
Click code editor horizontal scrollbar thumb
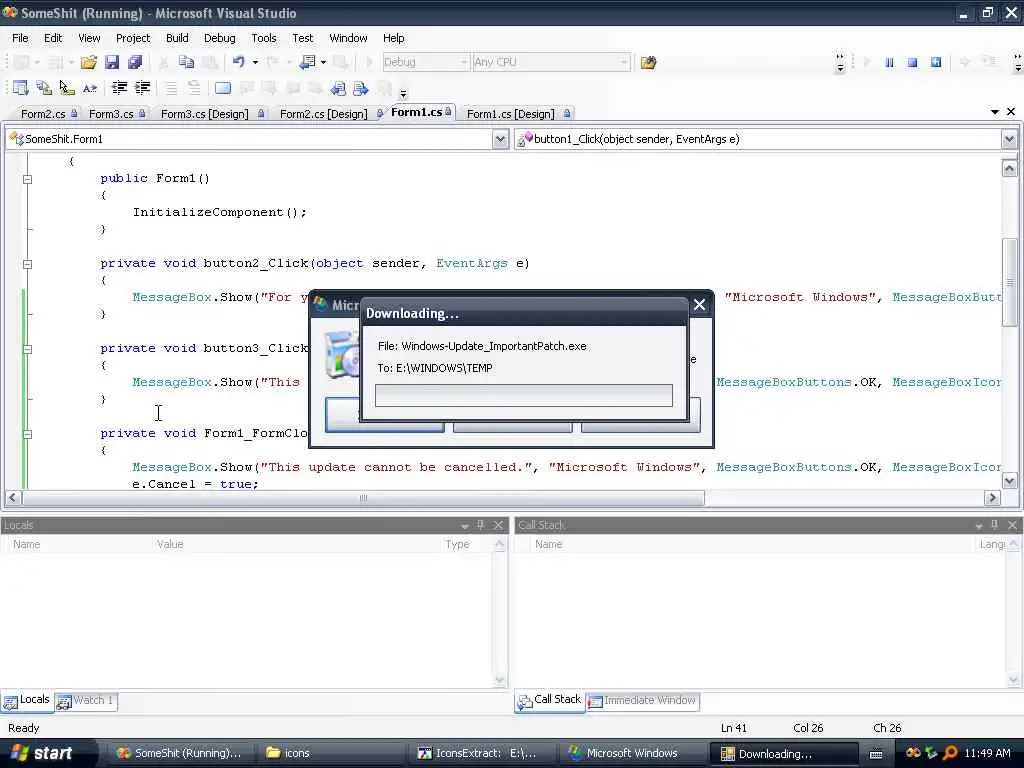pos(363,498)
